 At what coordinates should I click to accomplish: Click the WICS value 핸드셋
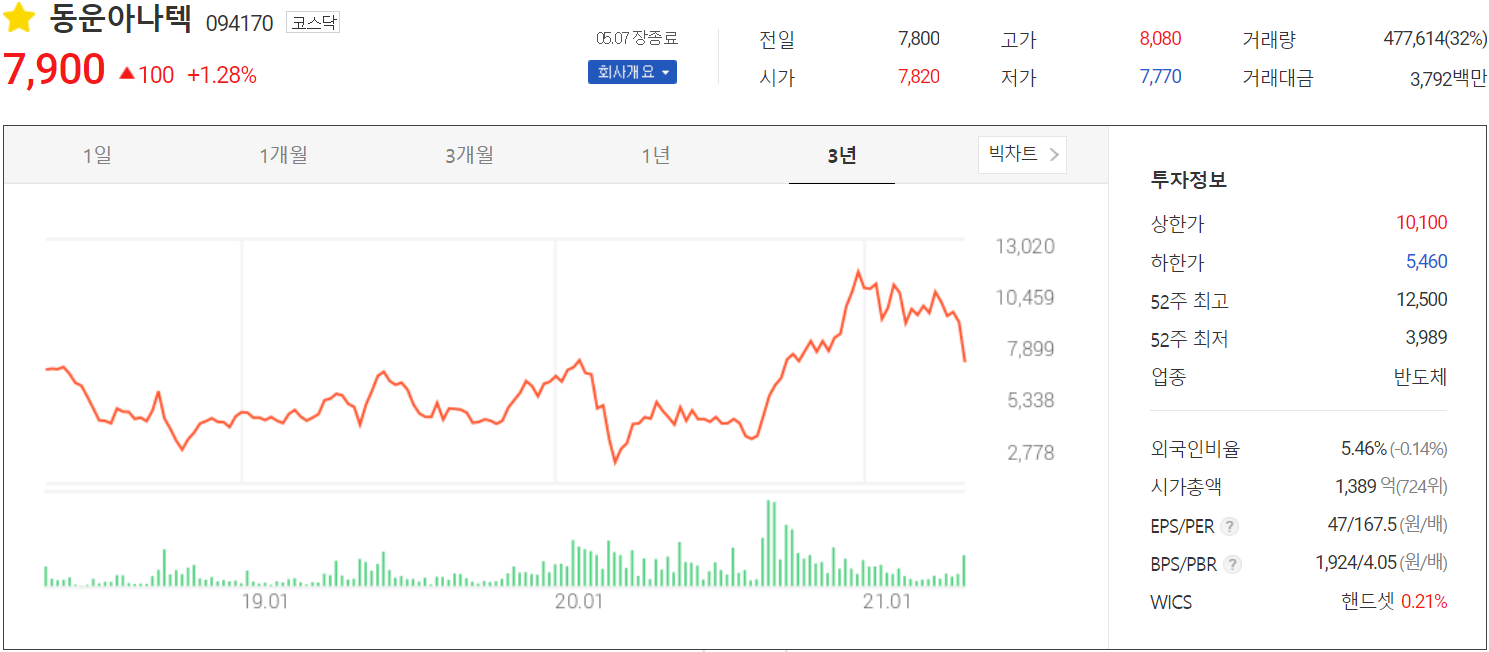pyautogui.click(x=1368, y=602)
